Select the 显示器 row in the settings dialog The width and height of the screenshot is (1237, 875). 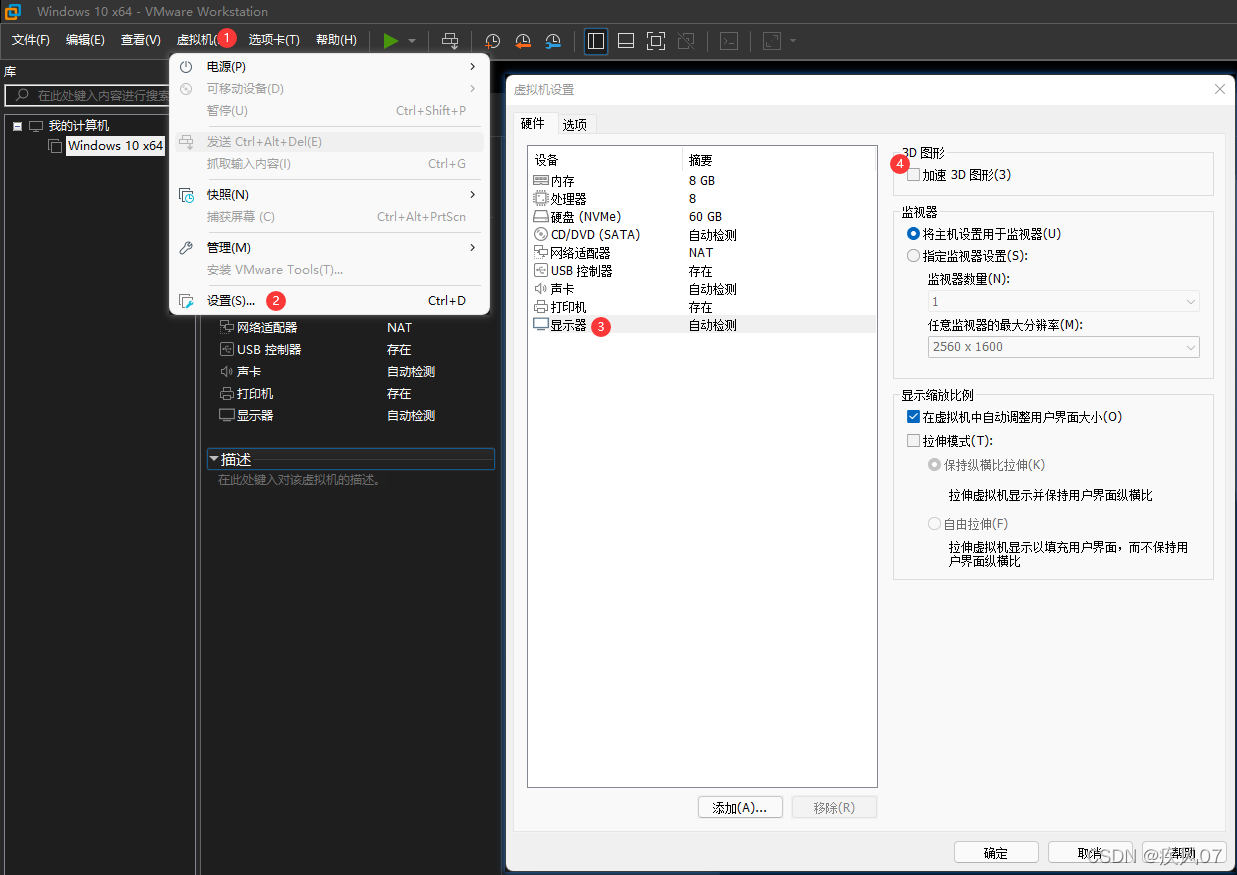(x=702, y=325)
